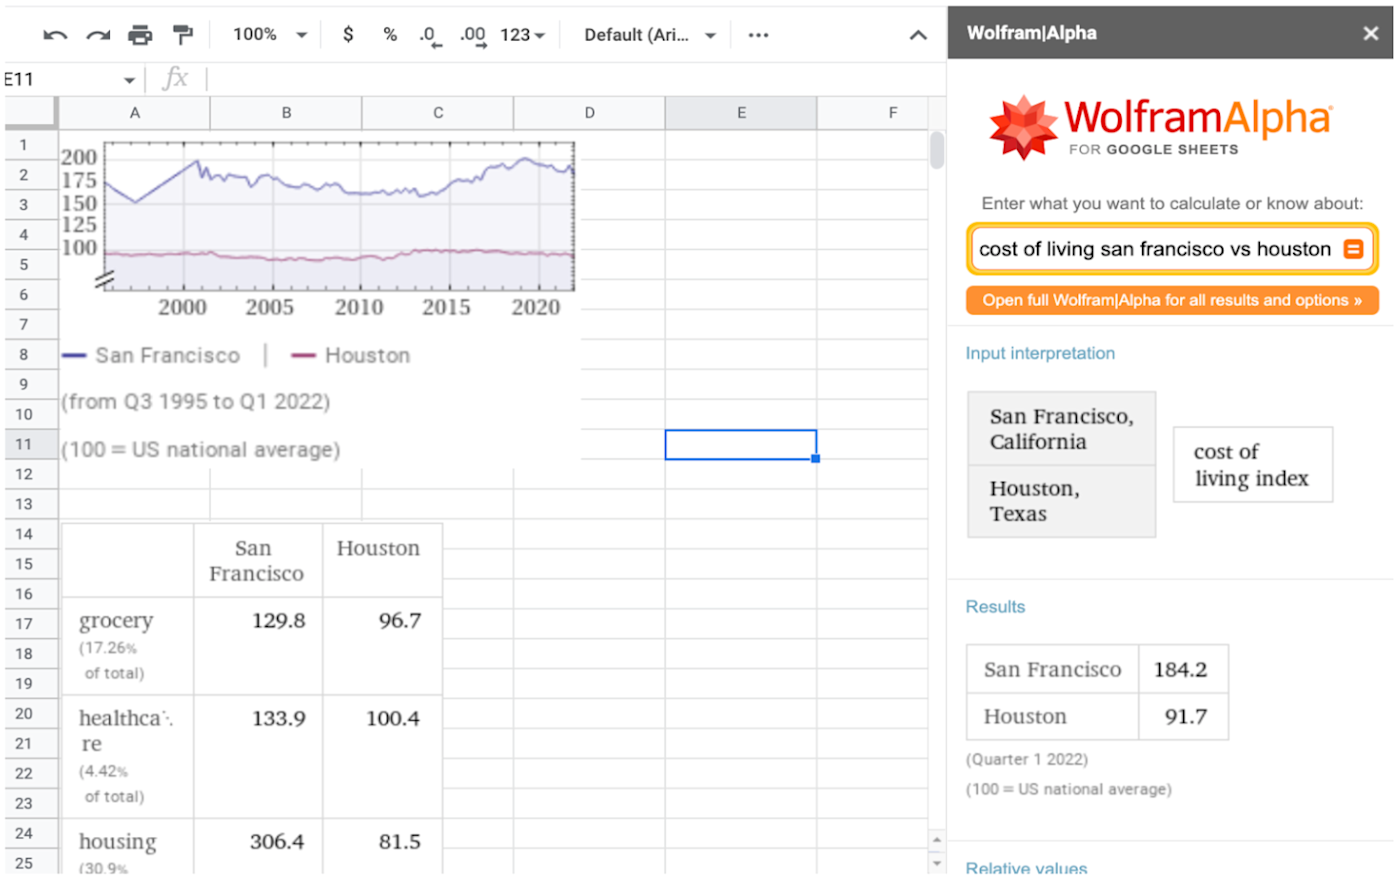Click the orange equals icon in query box
Screen dimensions: 1400x880
pos(1353,249)
